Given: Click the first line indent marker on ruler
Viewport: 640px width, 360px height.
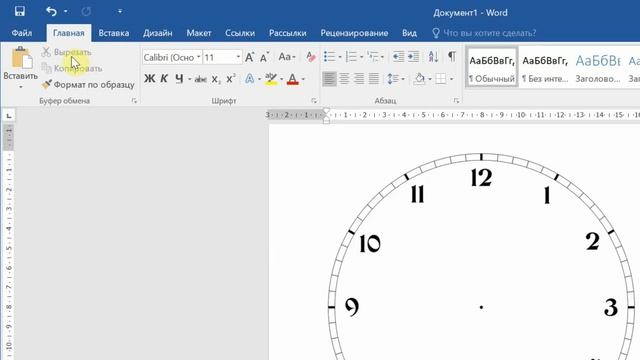Looking at the screenshot, I should 326,111.
